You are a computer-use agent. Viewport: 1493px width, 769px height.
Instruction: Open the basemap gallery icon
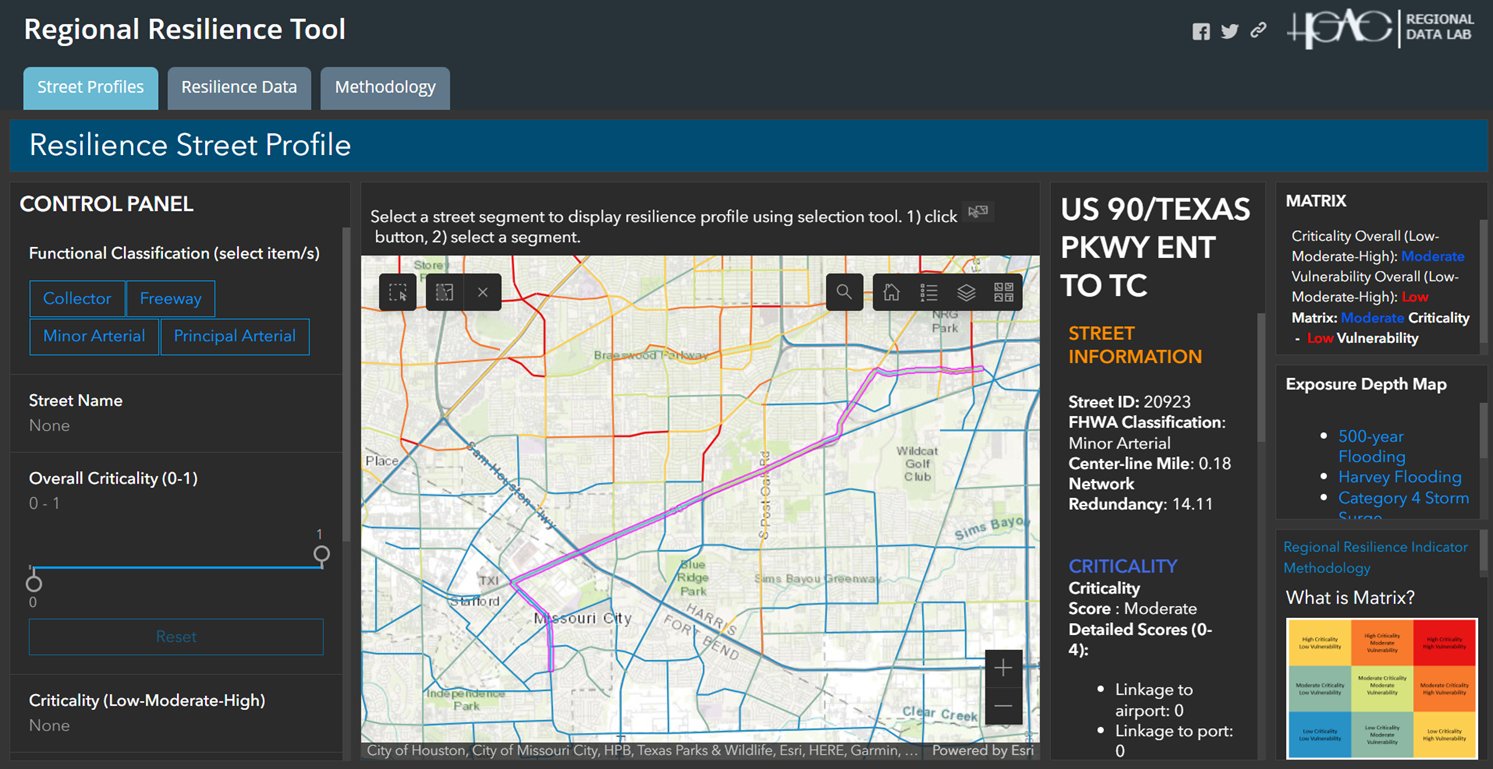[x=1004, y=292]
